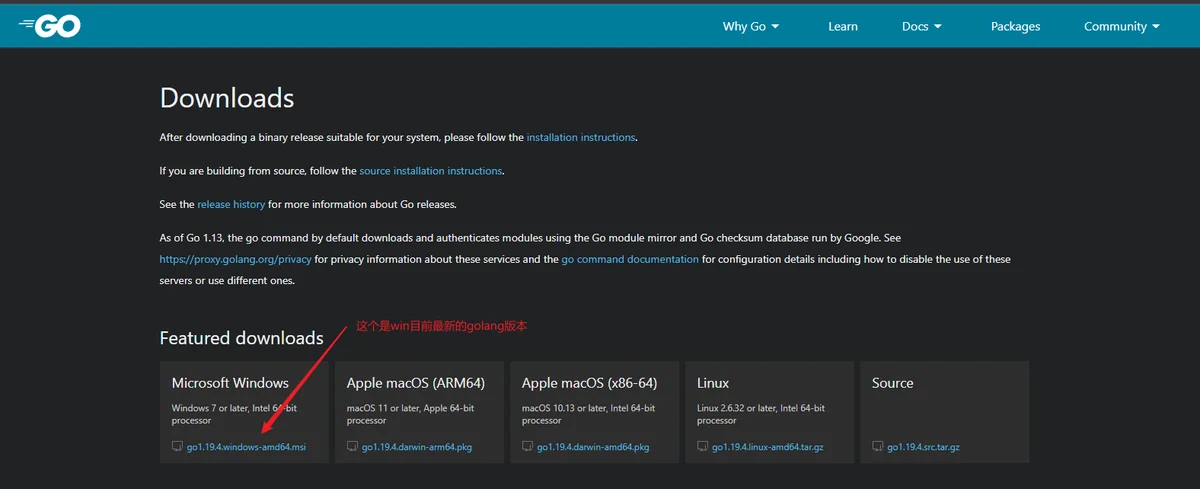Click the Featured downloads heading

point(242,338)
